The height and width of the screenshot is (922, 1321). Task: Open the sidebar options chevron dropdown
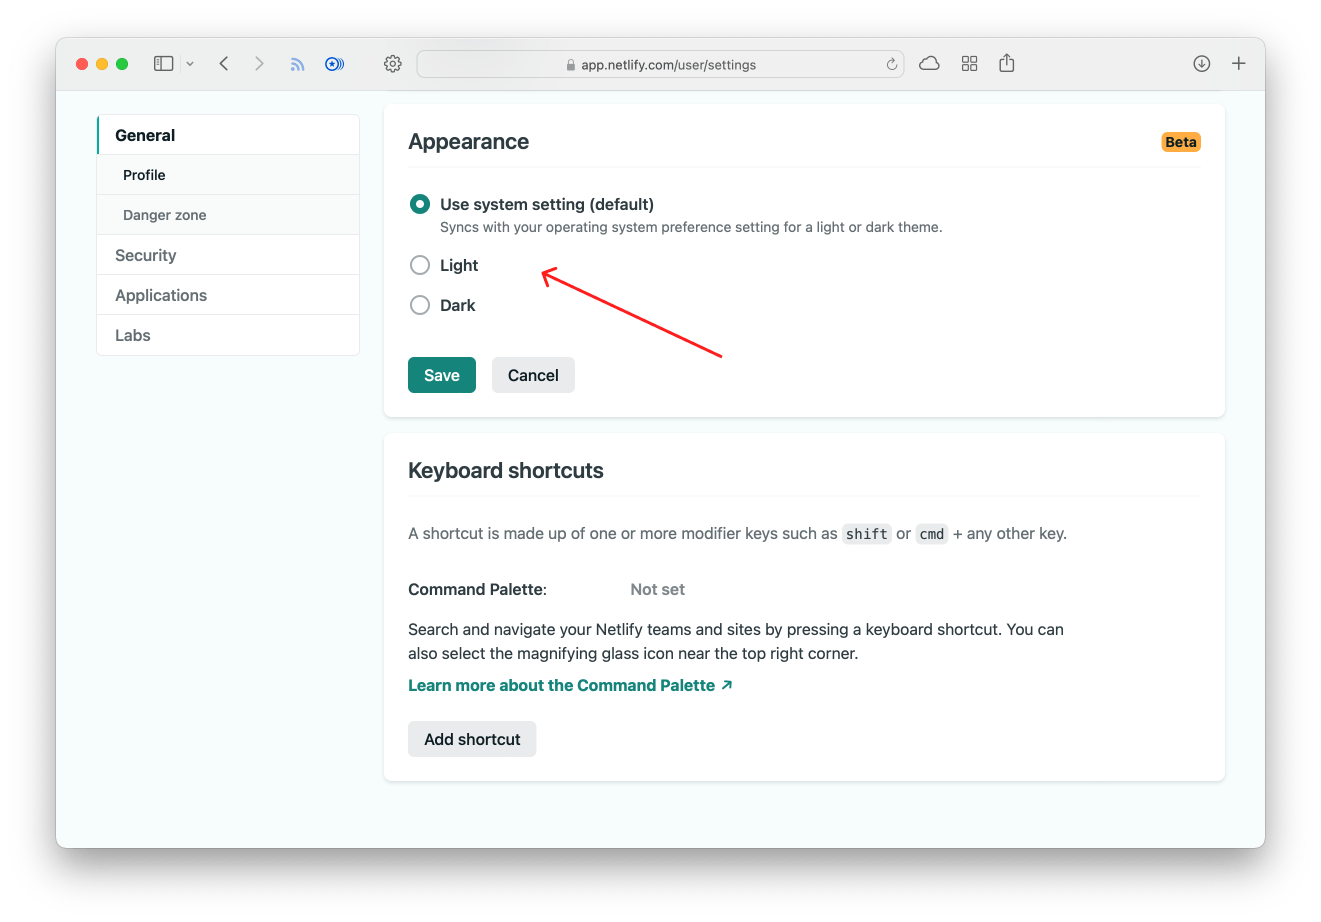[190, 64]
